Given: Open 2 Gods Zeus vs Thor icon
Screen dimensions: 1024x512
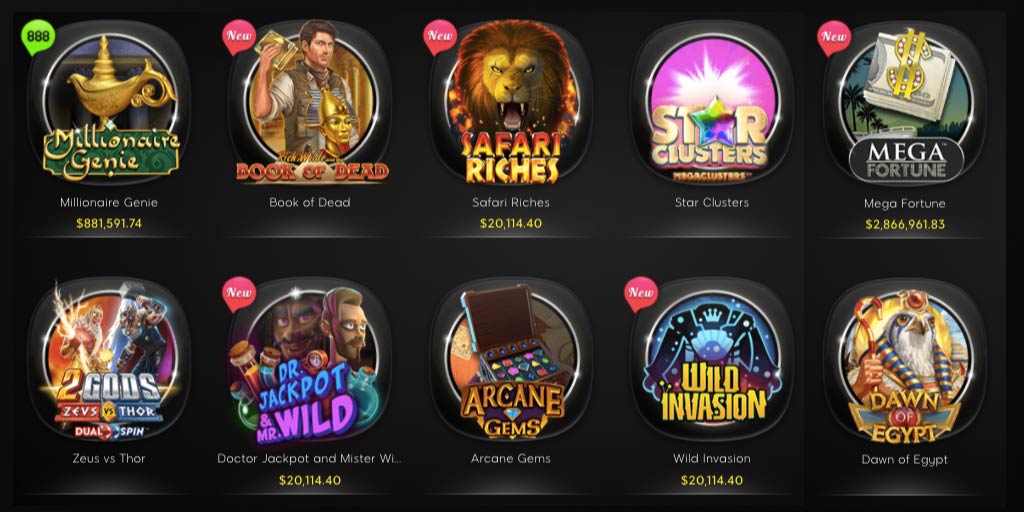Looking at the screenshot, I should point(109,359).
